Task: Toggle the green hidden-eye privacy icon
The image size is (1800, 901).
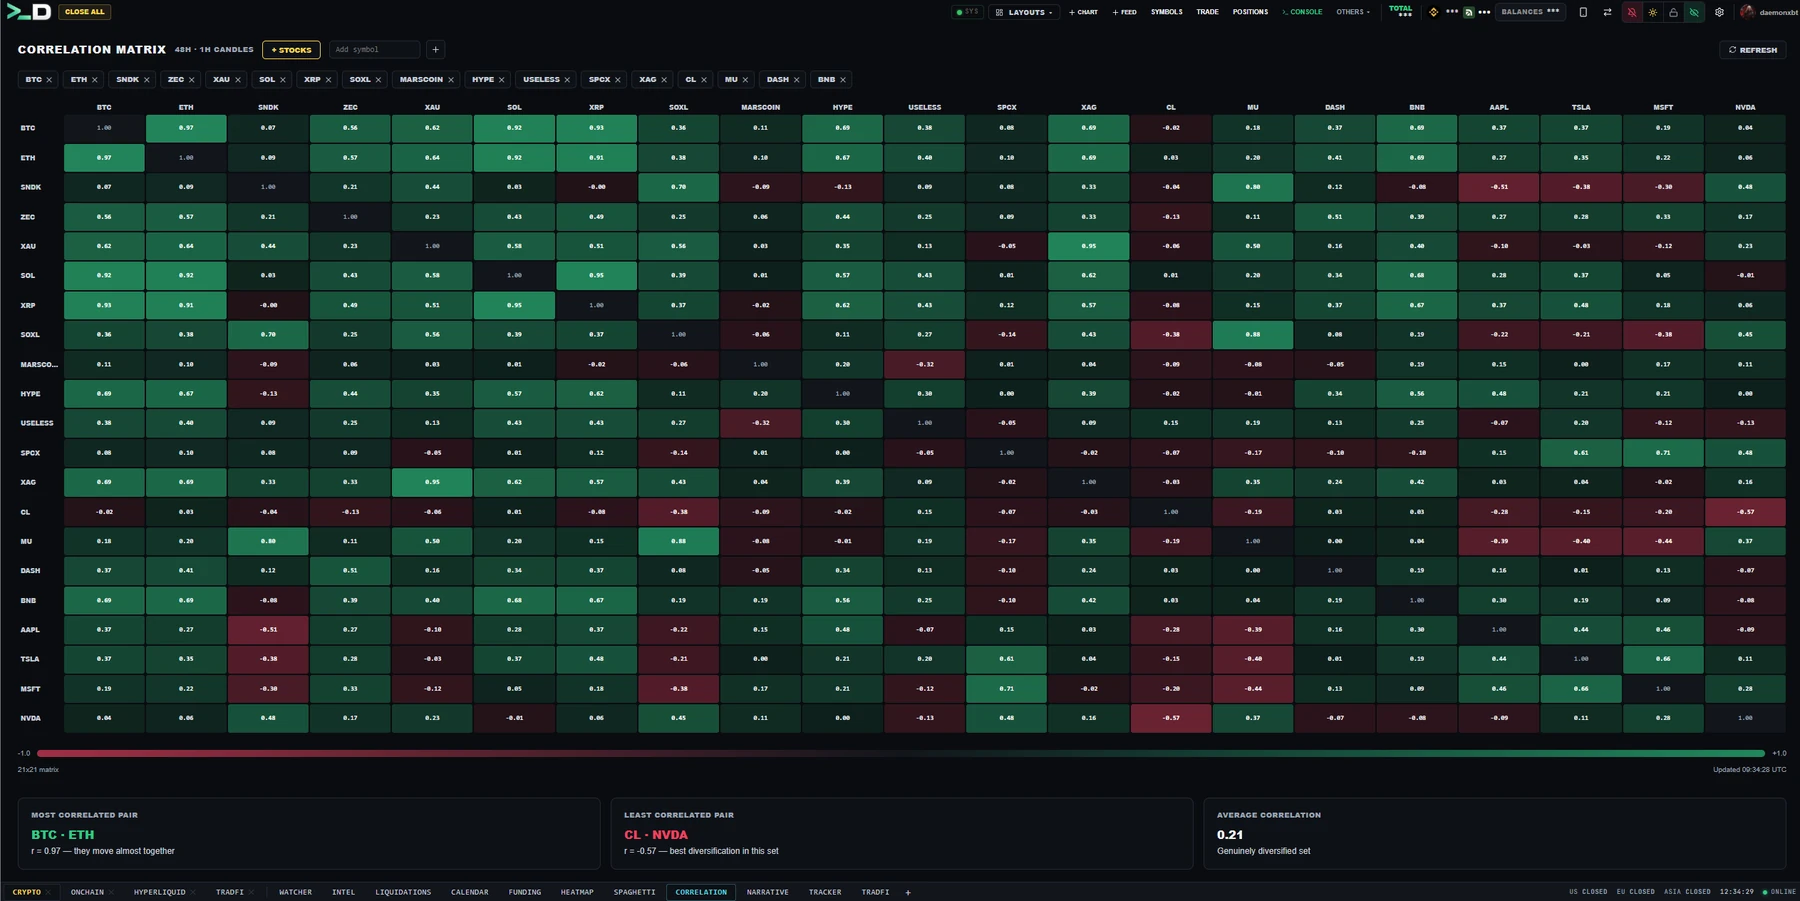Action: pos(1694,12)
